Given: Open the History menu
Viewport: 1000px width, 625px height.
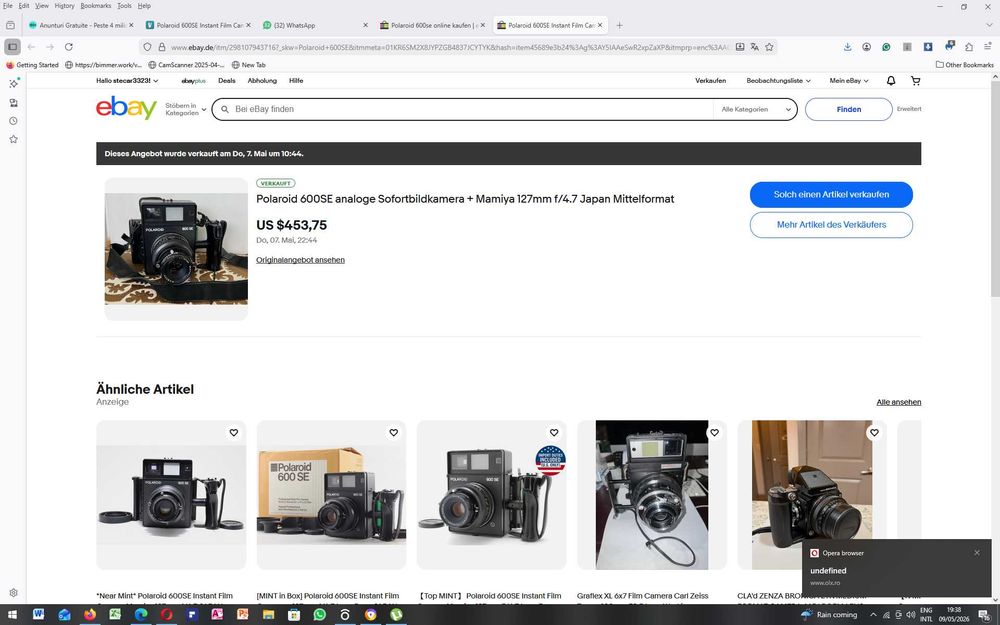Looking at the screenshot, I should point(64,6).
